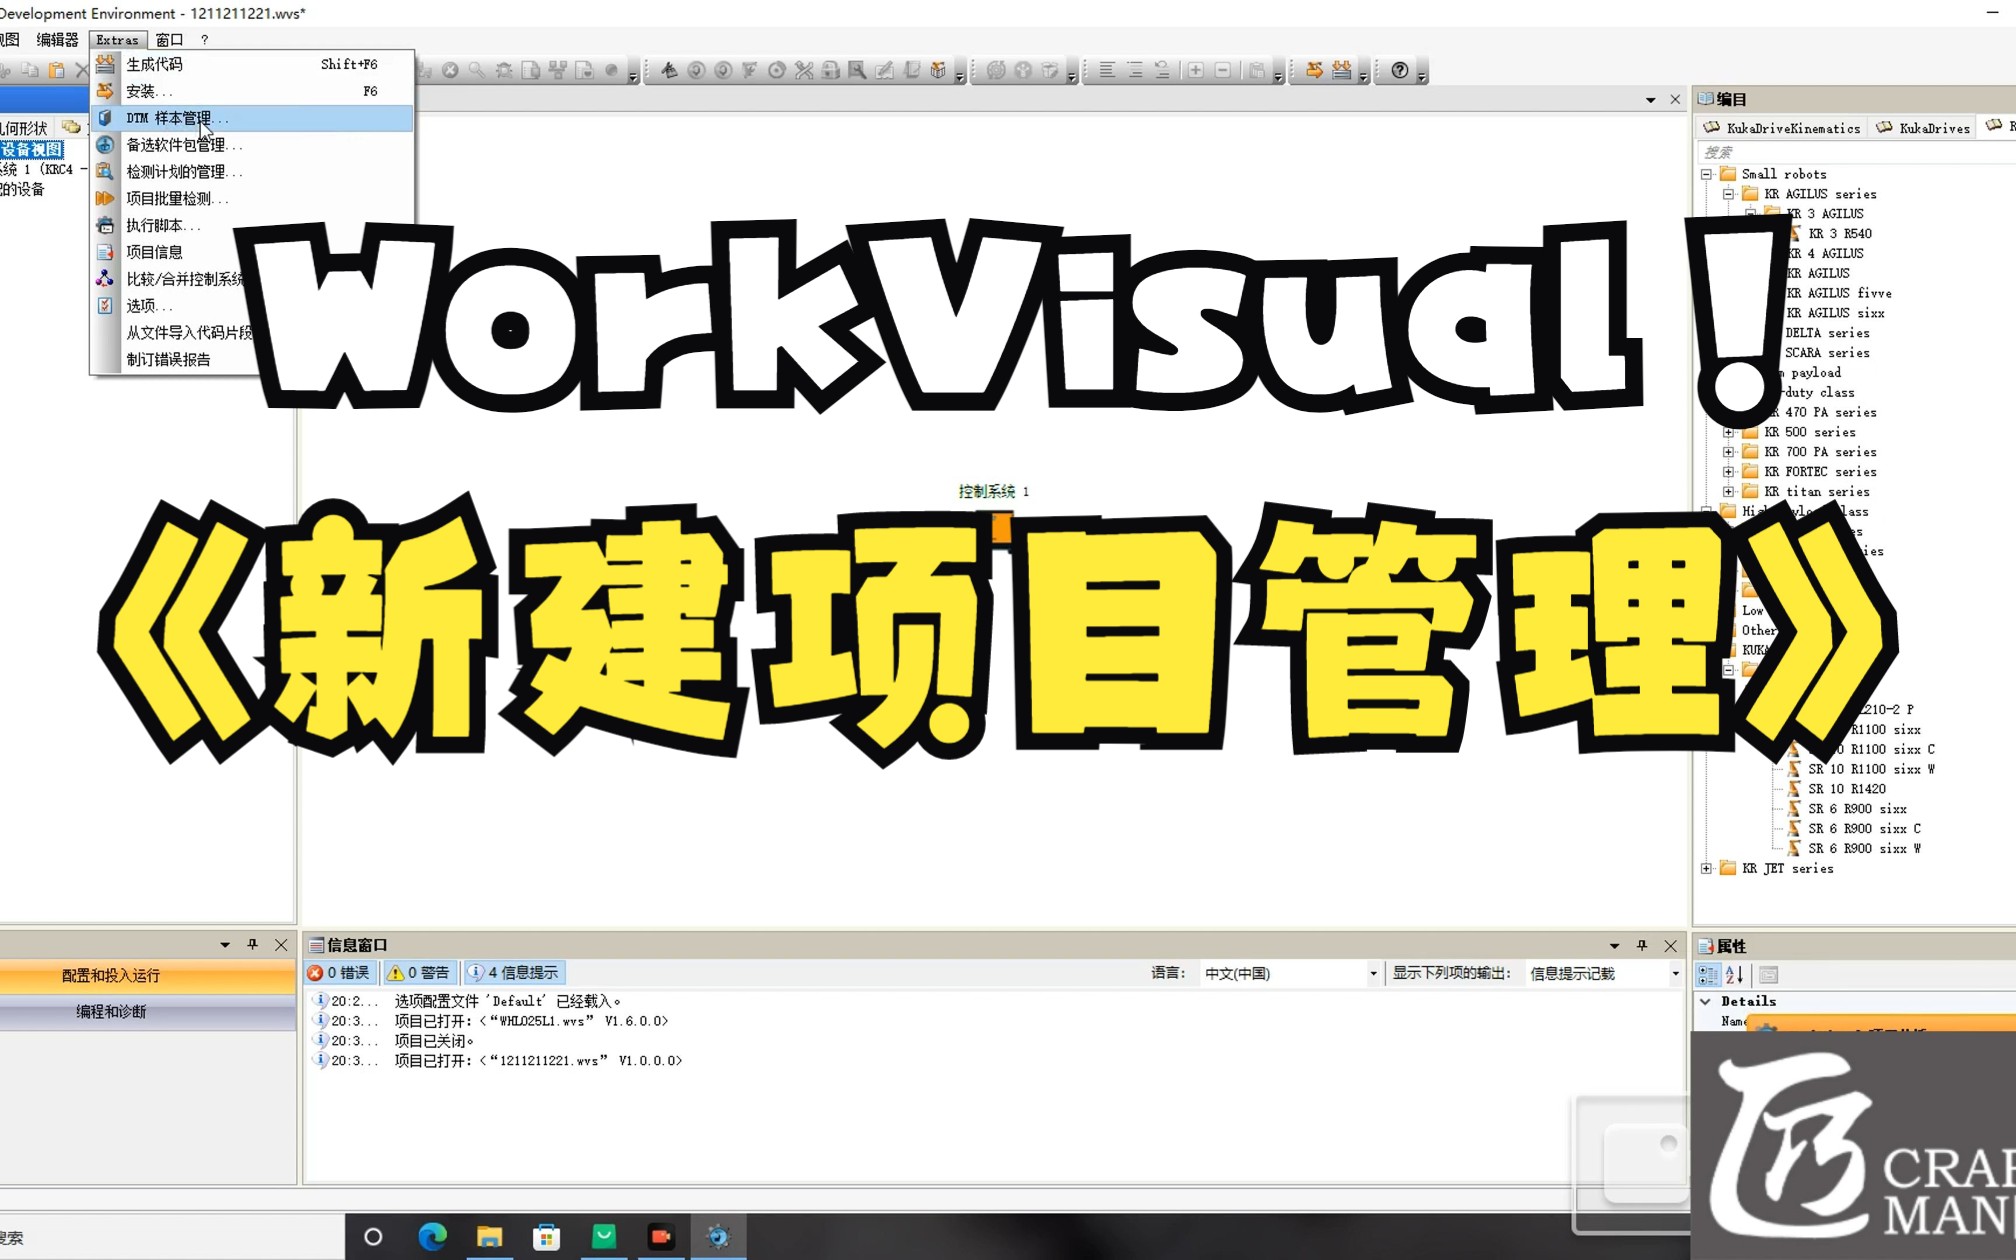The height and width of the screenshot is (1260, 2016).
Task: Collapse the Details section chevron
Action: point(1706,1001)
